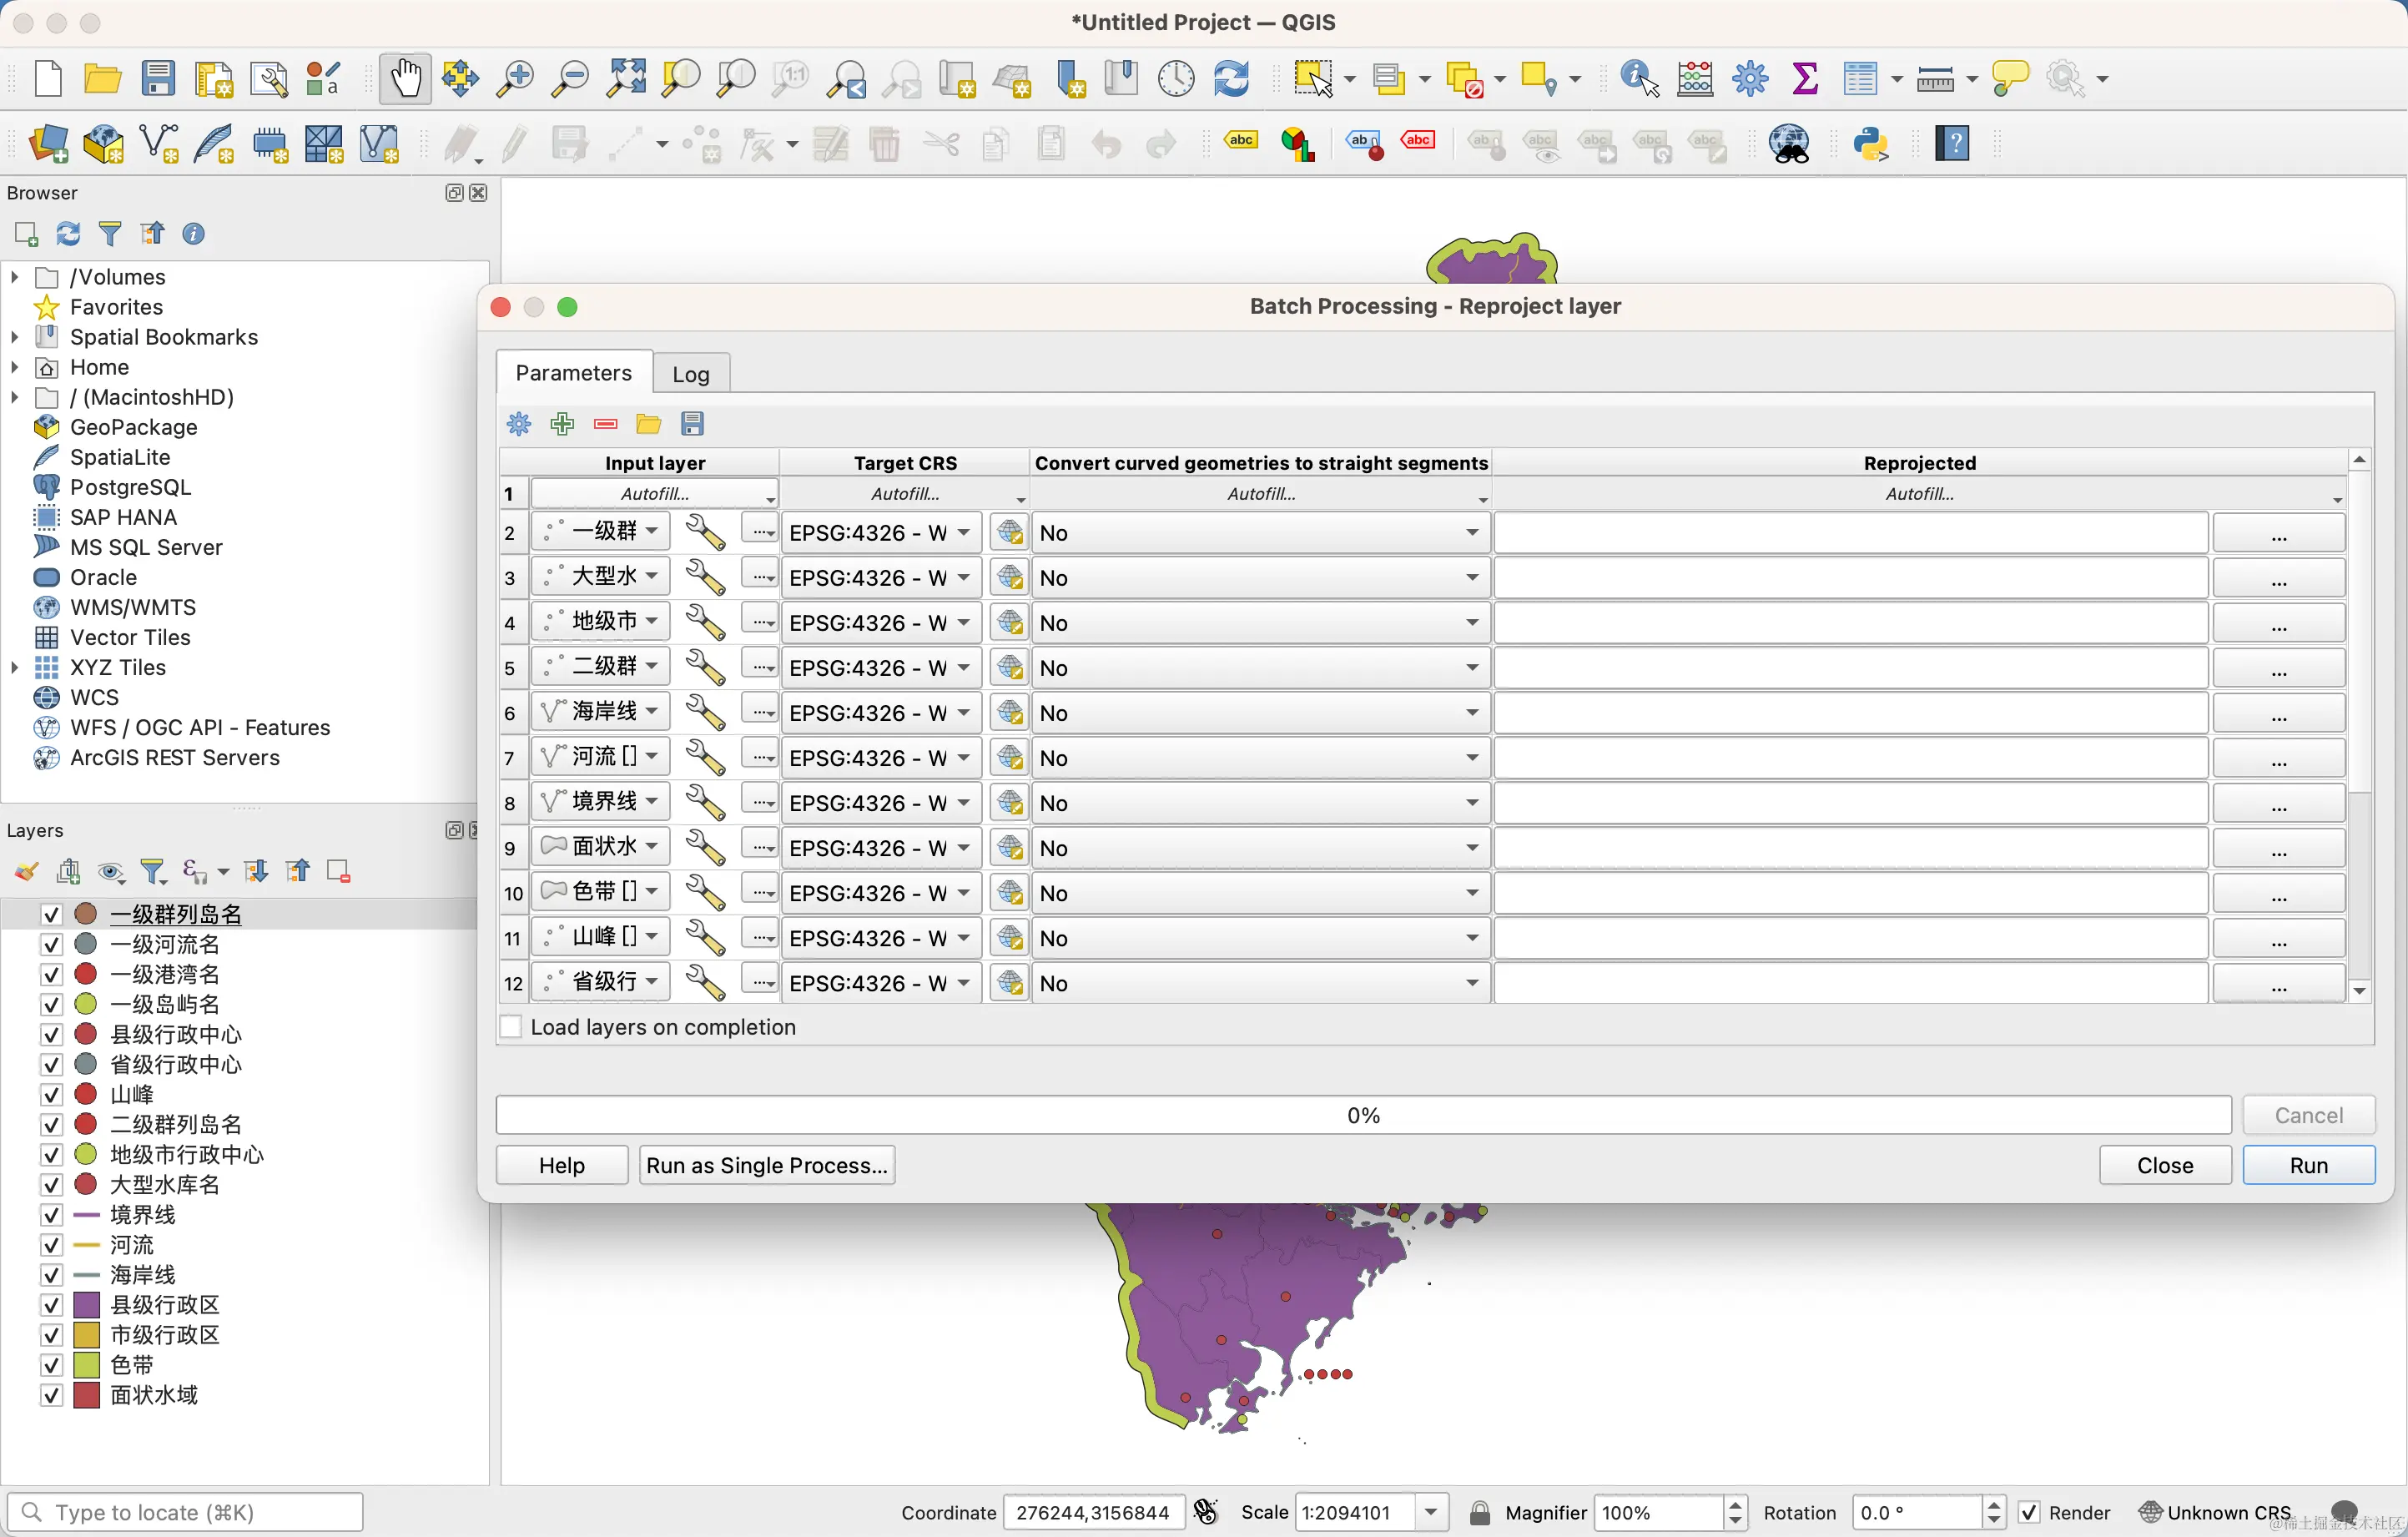Click the batch toggle advanced gear icon

click(519, 424)
